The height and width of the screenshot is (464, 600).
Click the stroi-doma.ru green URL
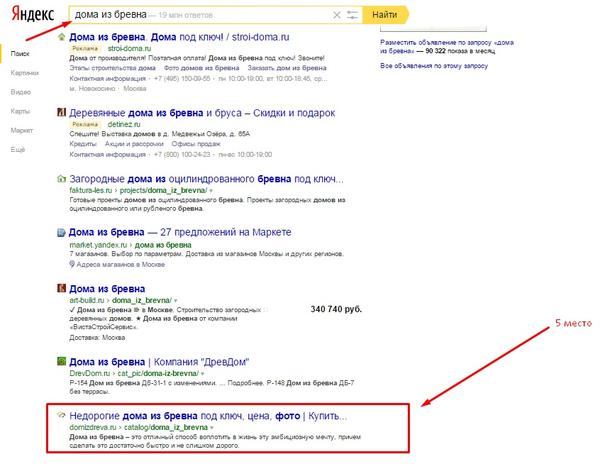tap(129, 49)
